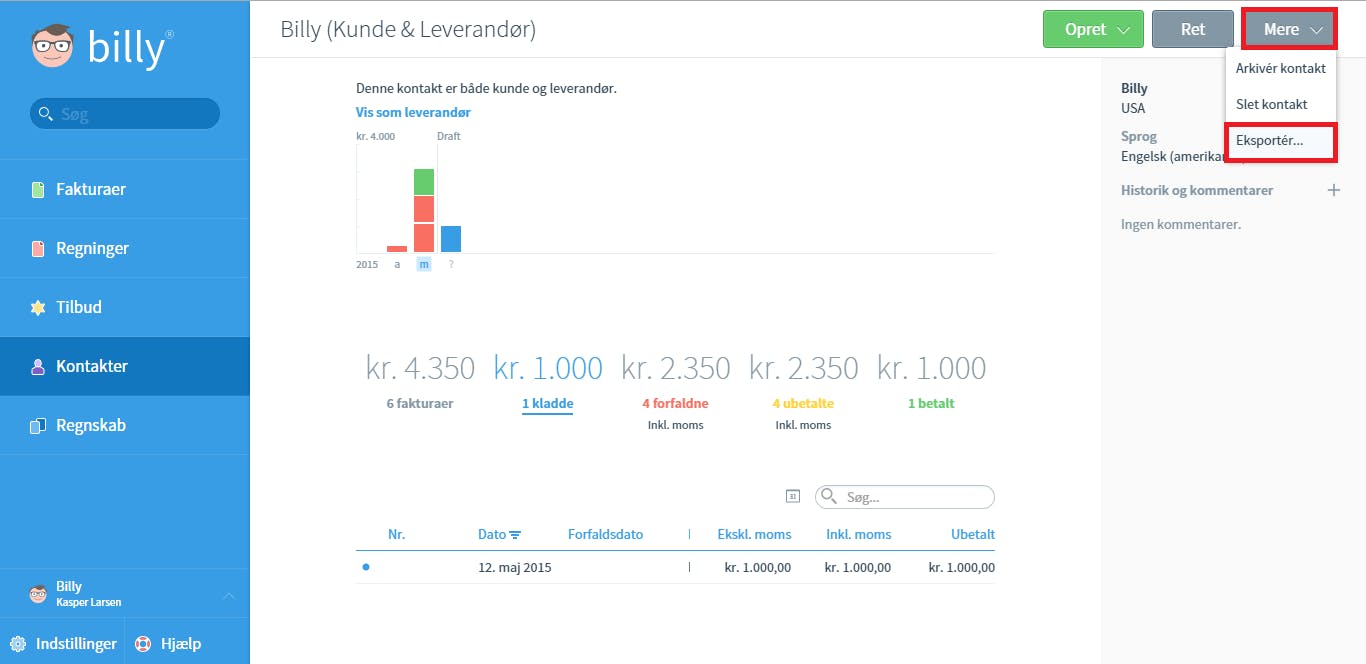The width and height of the screenshot is (1366, 664).
Task: Click the Billy logo mascot
Action: 52,46
